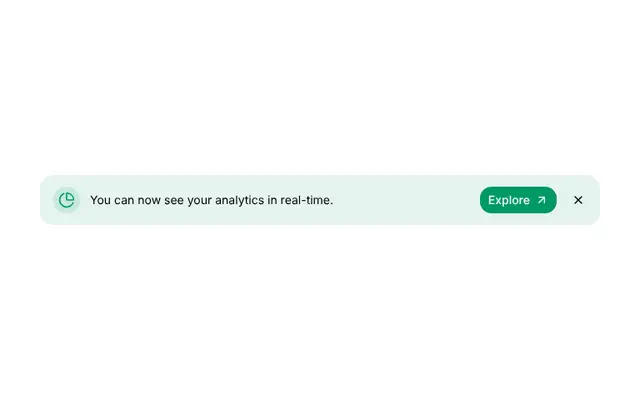Viewport: 640px width, 400px height.
Task: Click the pie chart analytics icon
Action: coord(67,200)
